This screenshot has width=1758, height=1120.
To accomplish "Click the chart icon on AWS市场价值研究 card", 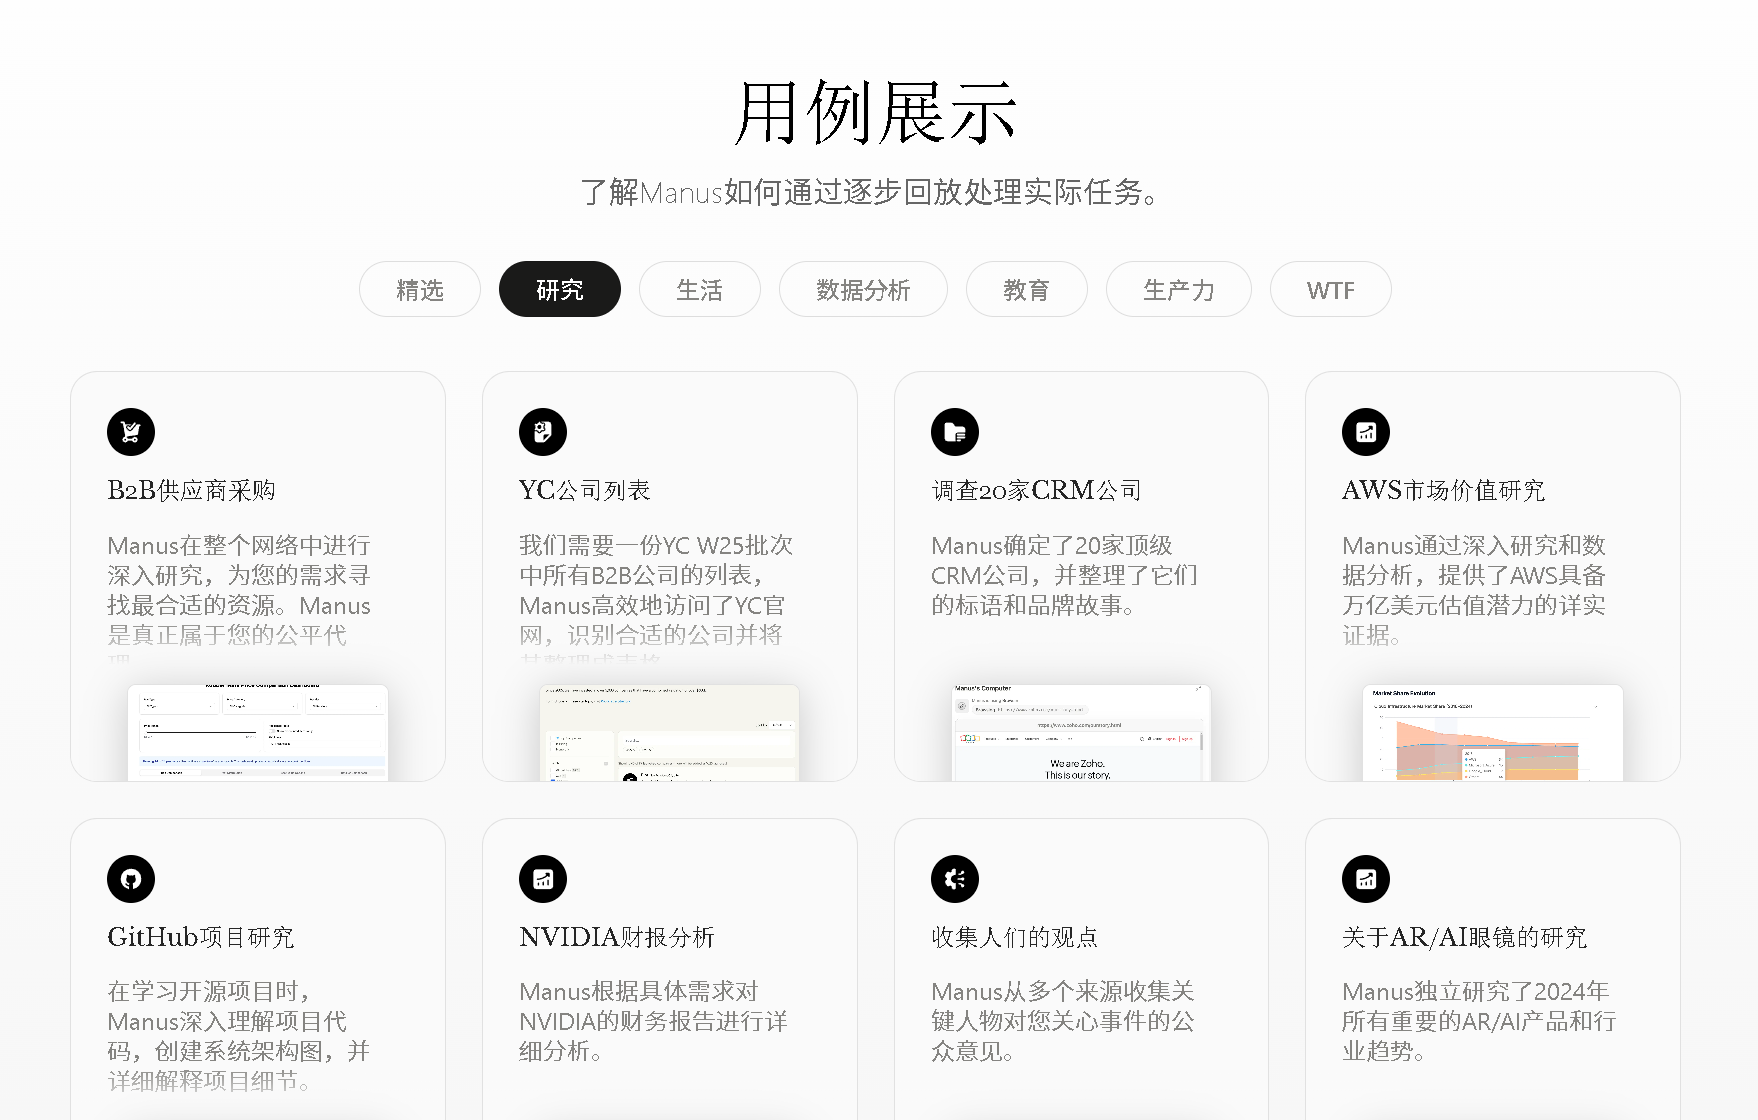I will (1366, 432).
